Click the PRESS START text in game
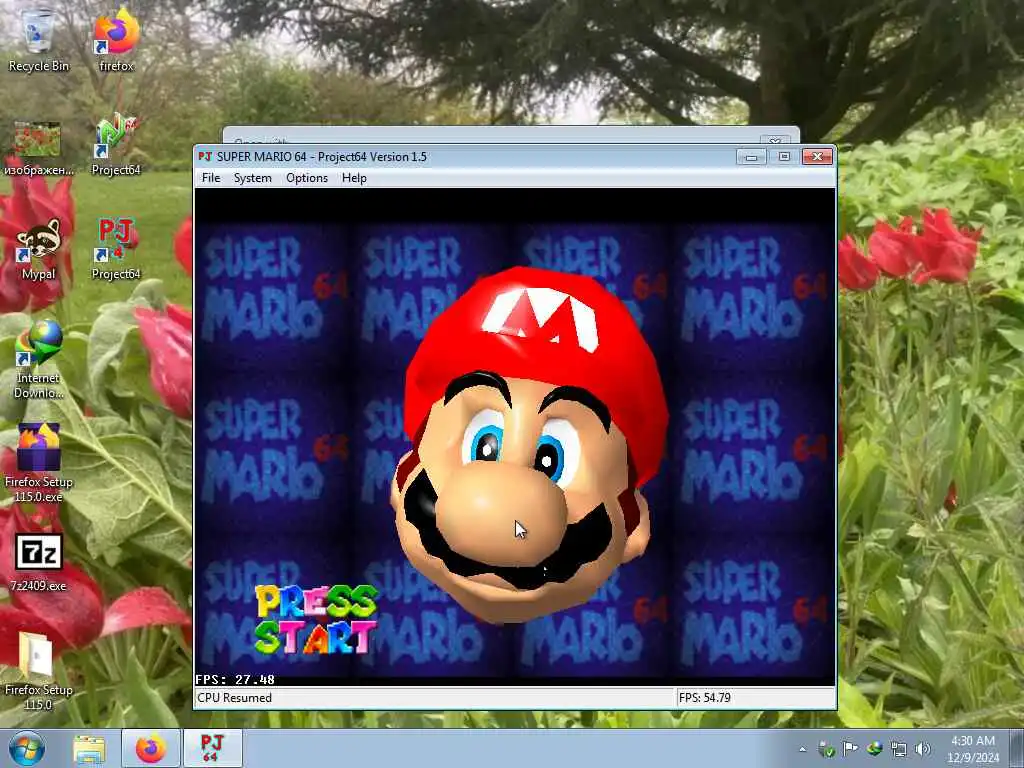 [x=316, y=619]
